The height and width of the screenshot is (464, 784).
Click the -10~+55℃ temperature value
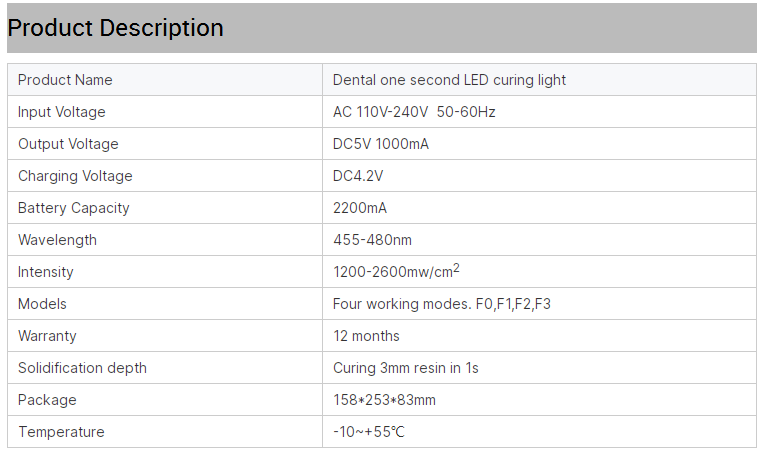(369, 432)
